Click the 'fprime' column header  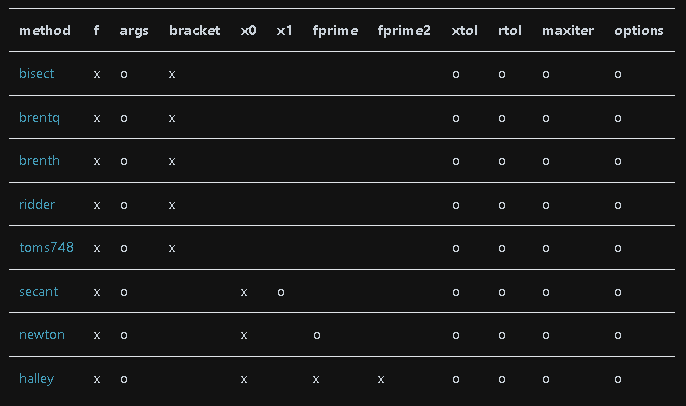click(x=335, y=30)
